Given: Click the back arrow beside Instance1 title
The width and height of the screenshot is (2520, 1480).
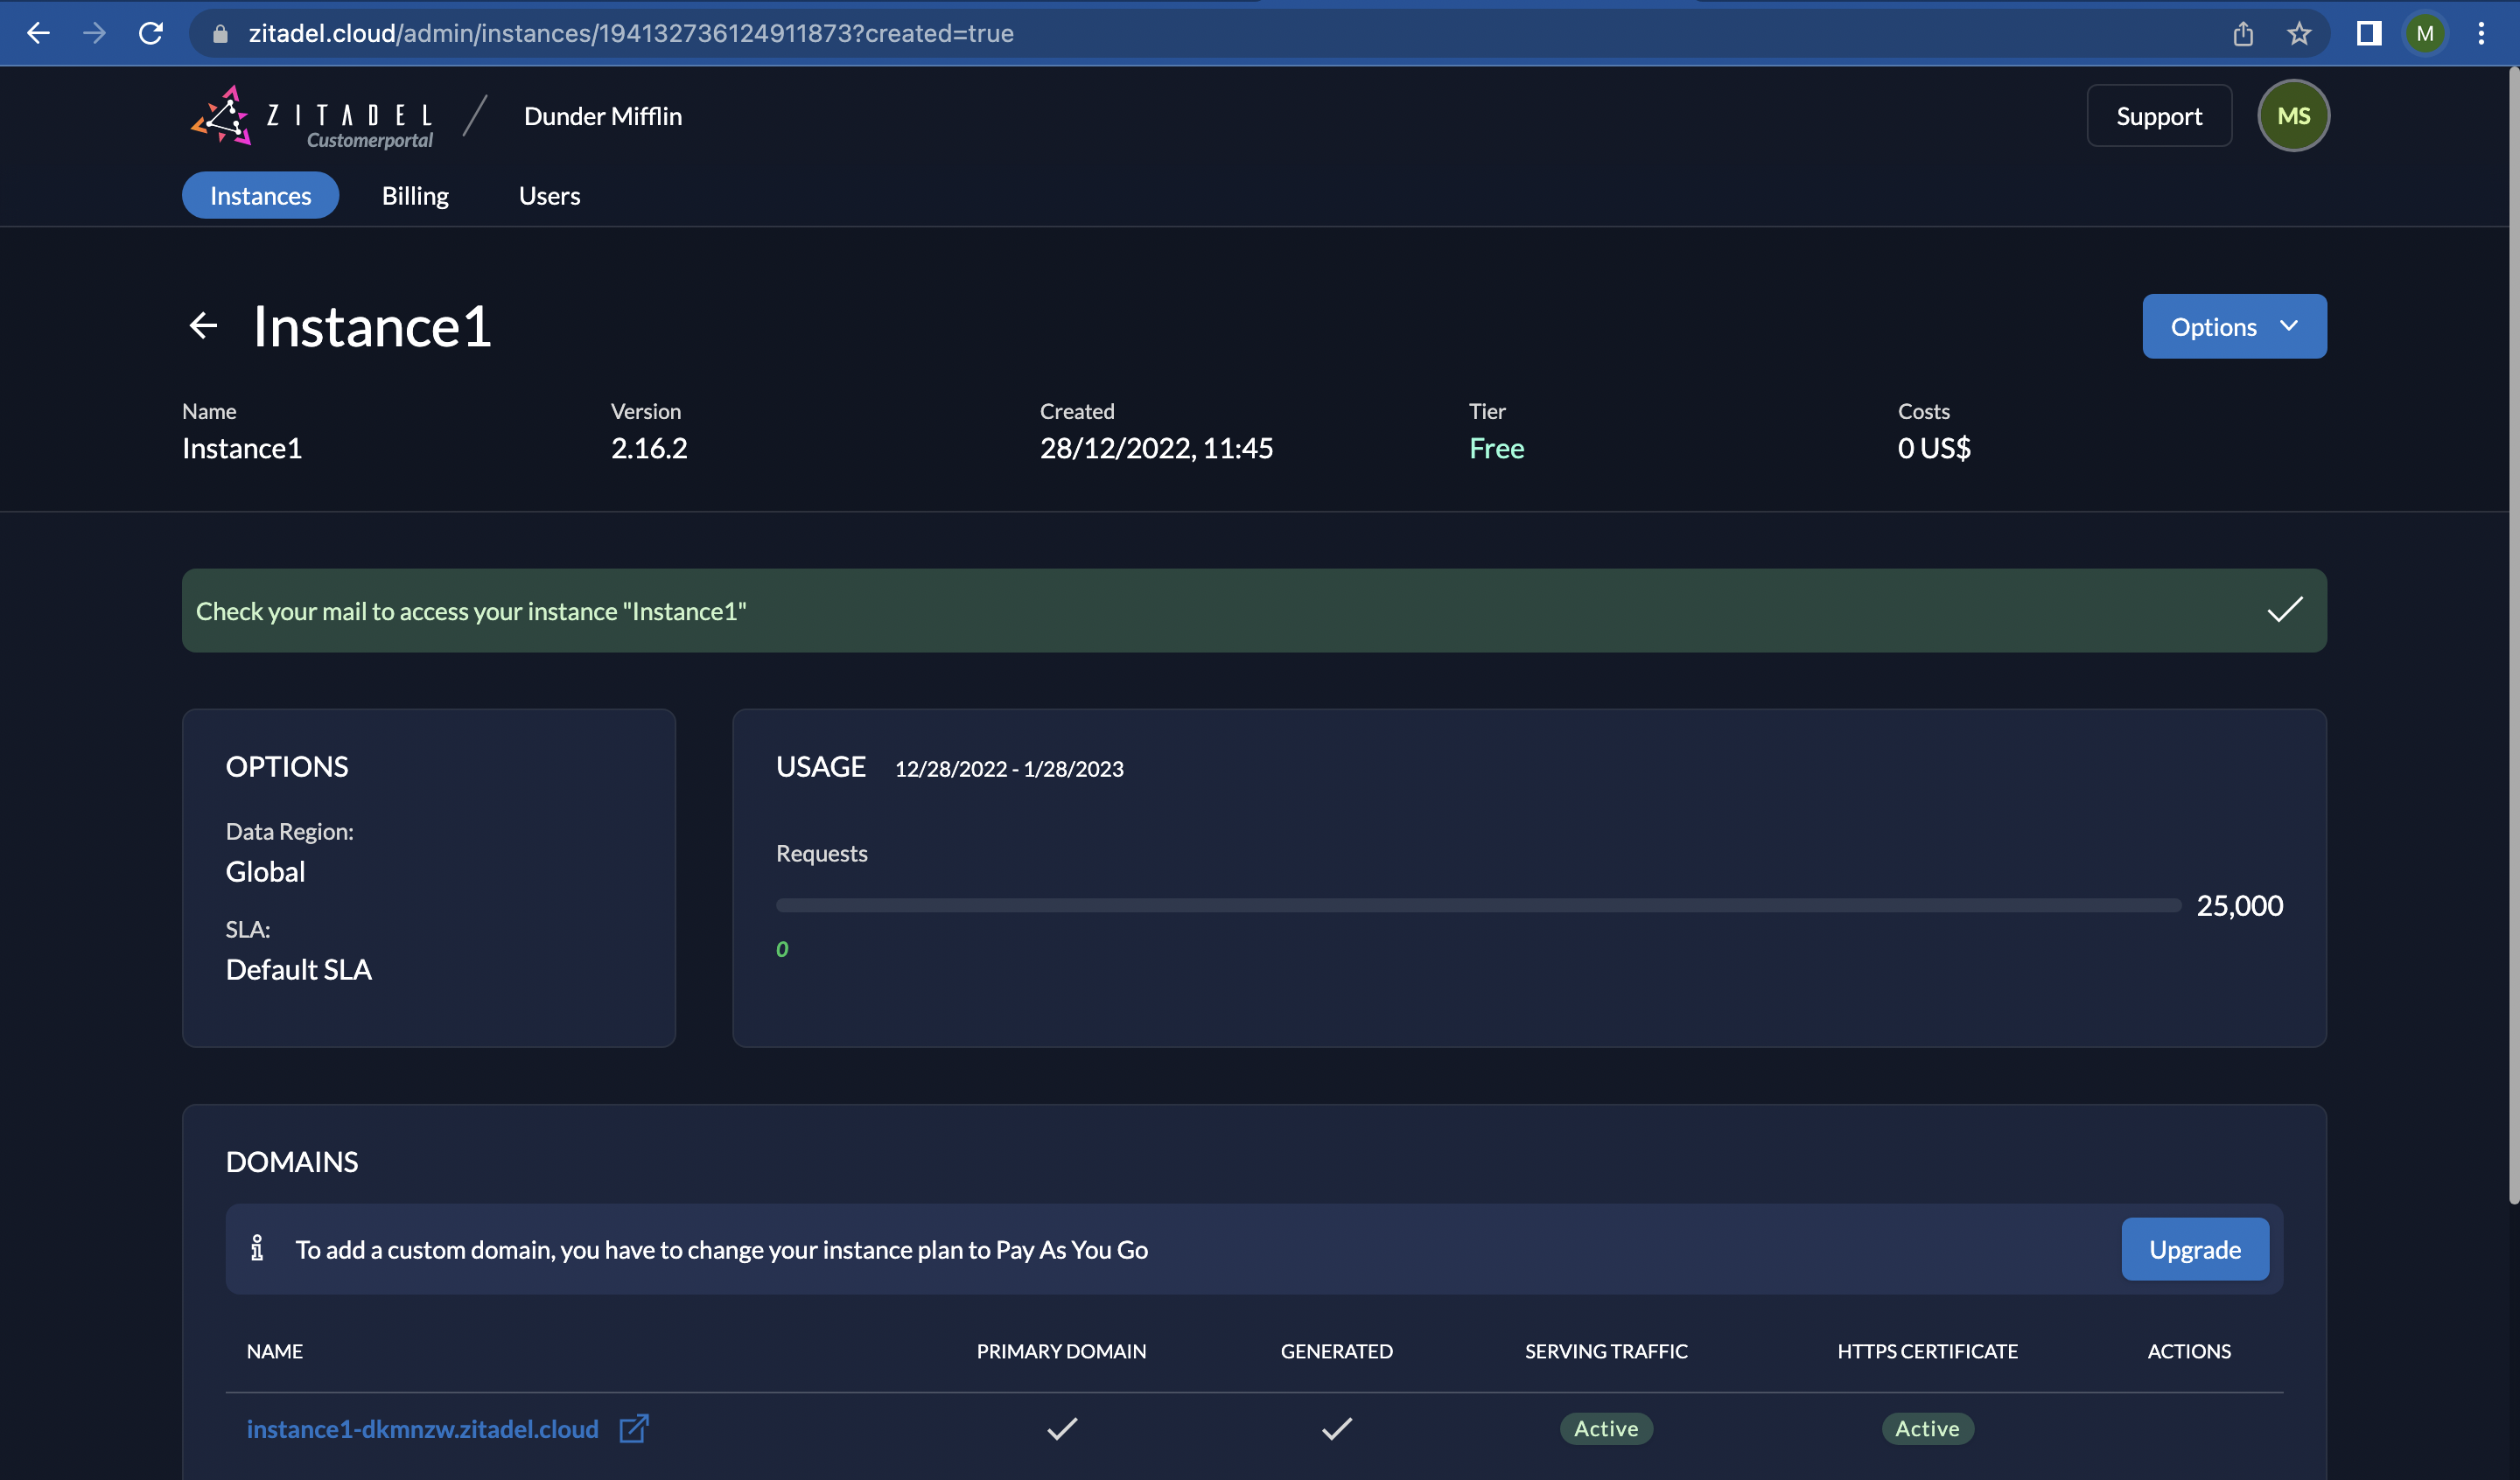Looking at the screenshot, I should click(x=203, y=326).
